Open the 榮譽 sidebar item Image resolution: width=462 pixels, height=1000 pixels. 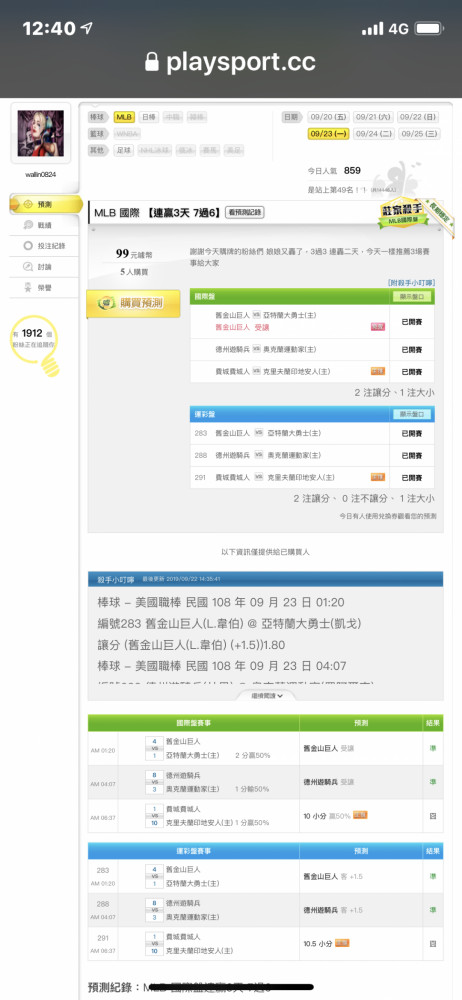[45, 288]
